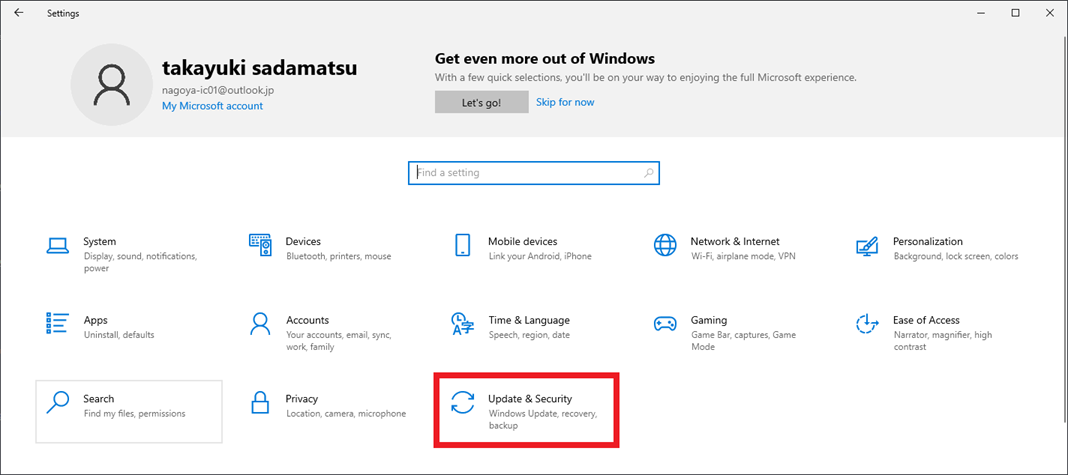Click the search magnifier in Find a setting
The image size is (1068, 475).
point(648,173)
